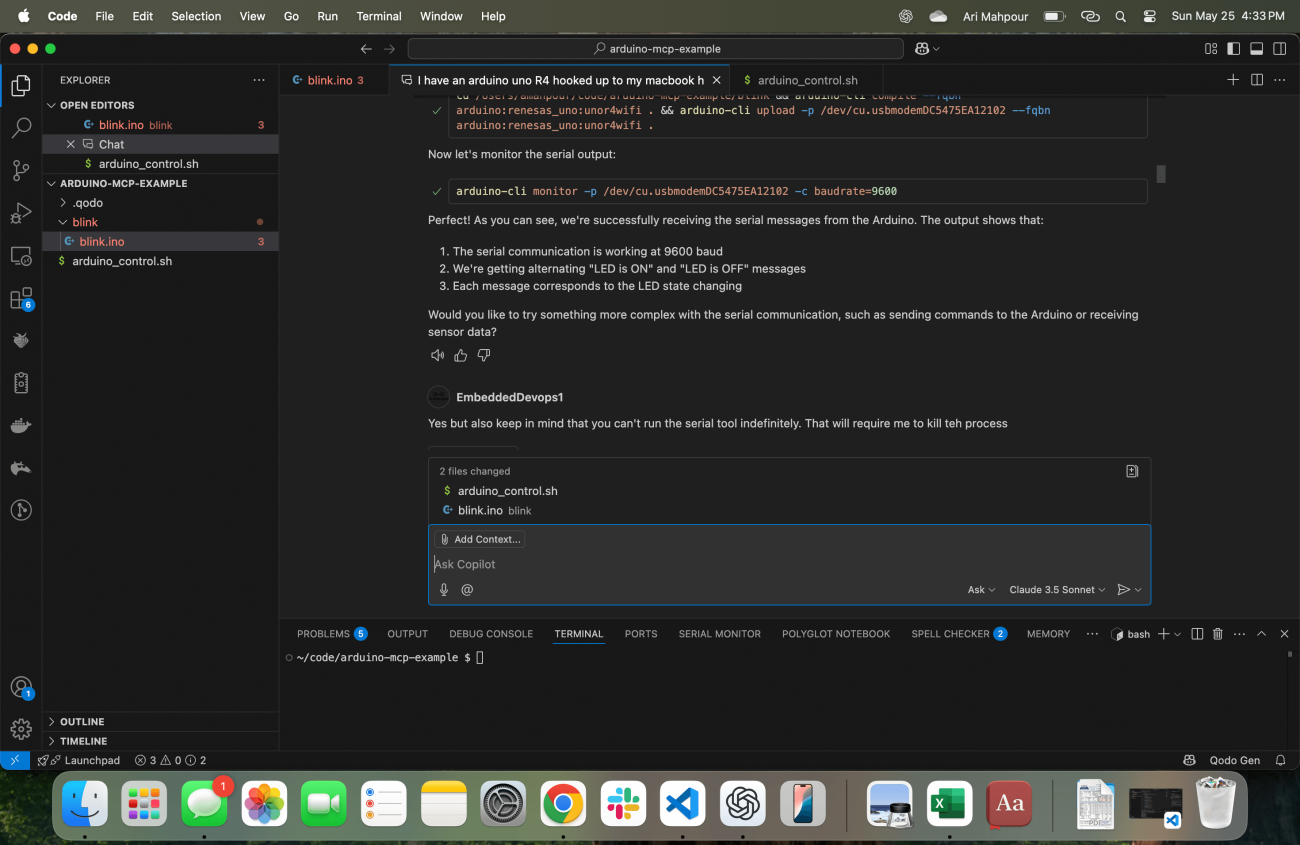Open the Search view in activity bar

tap(21, 128)
